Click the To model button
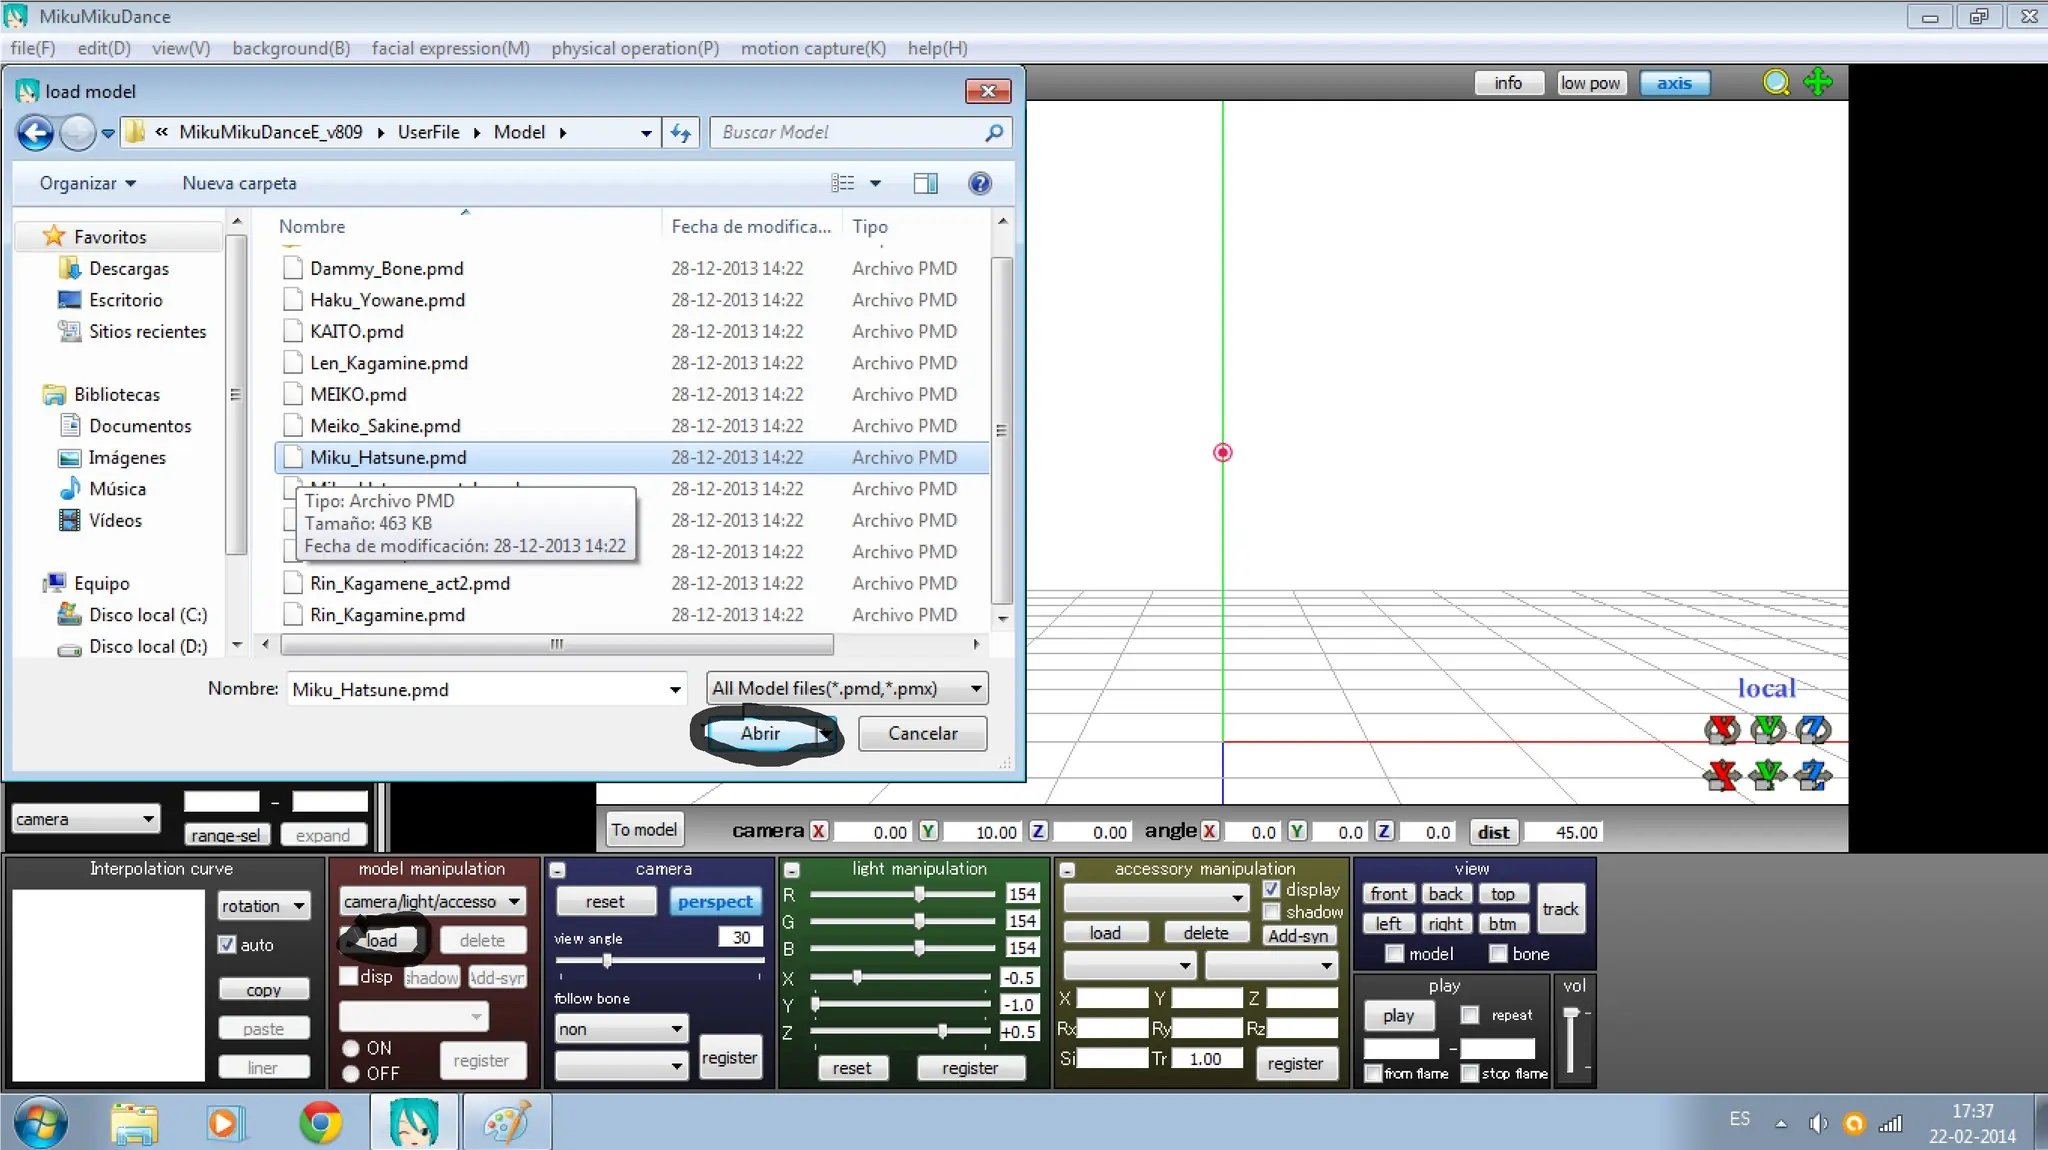This screenshot has width=2048, height=1150. (x=644, y=830)
